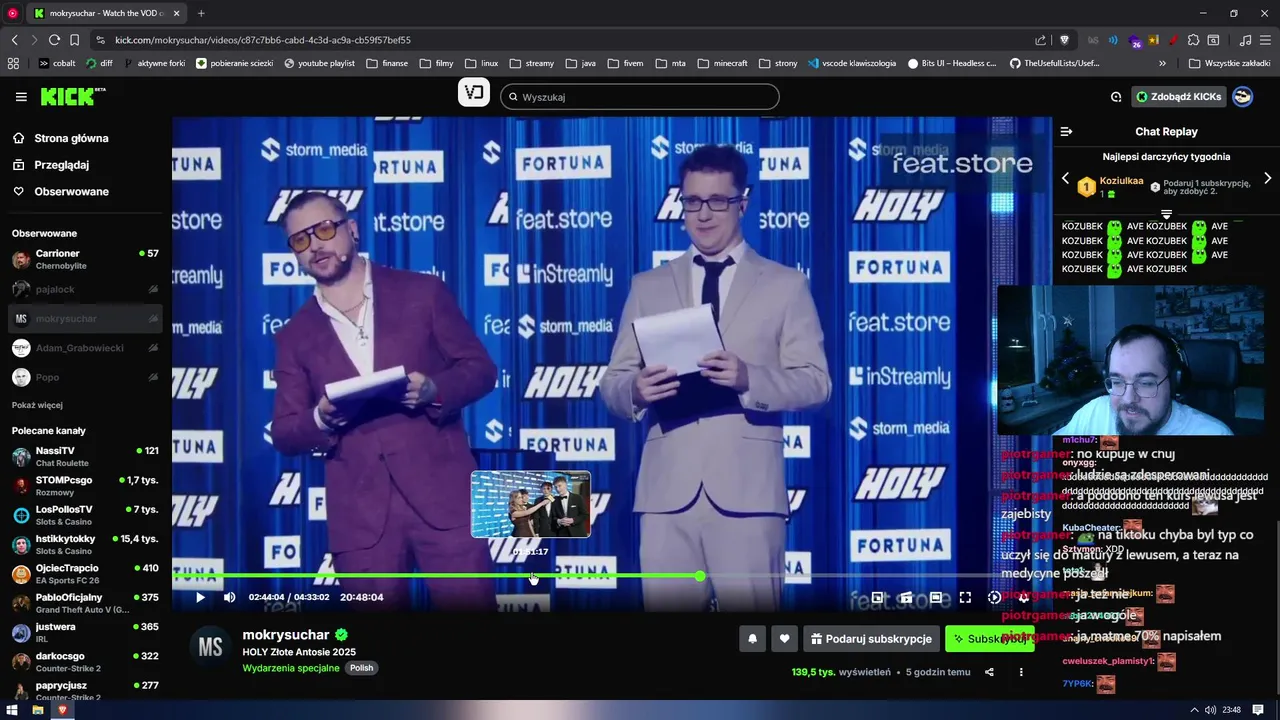The height and width of the screenshot is (720, 1280).
Task: Click the Kick search field Wyszukaj
Action: (x=640, y=97)
